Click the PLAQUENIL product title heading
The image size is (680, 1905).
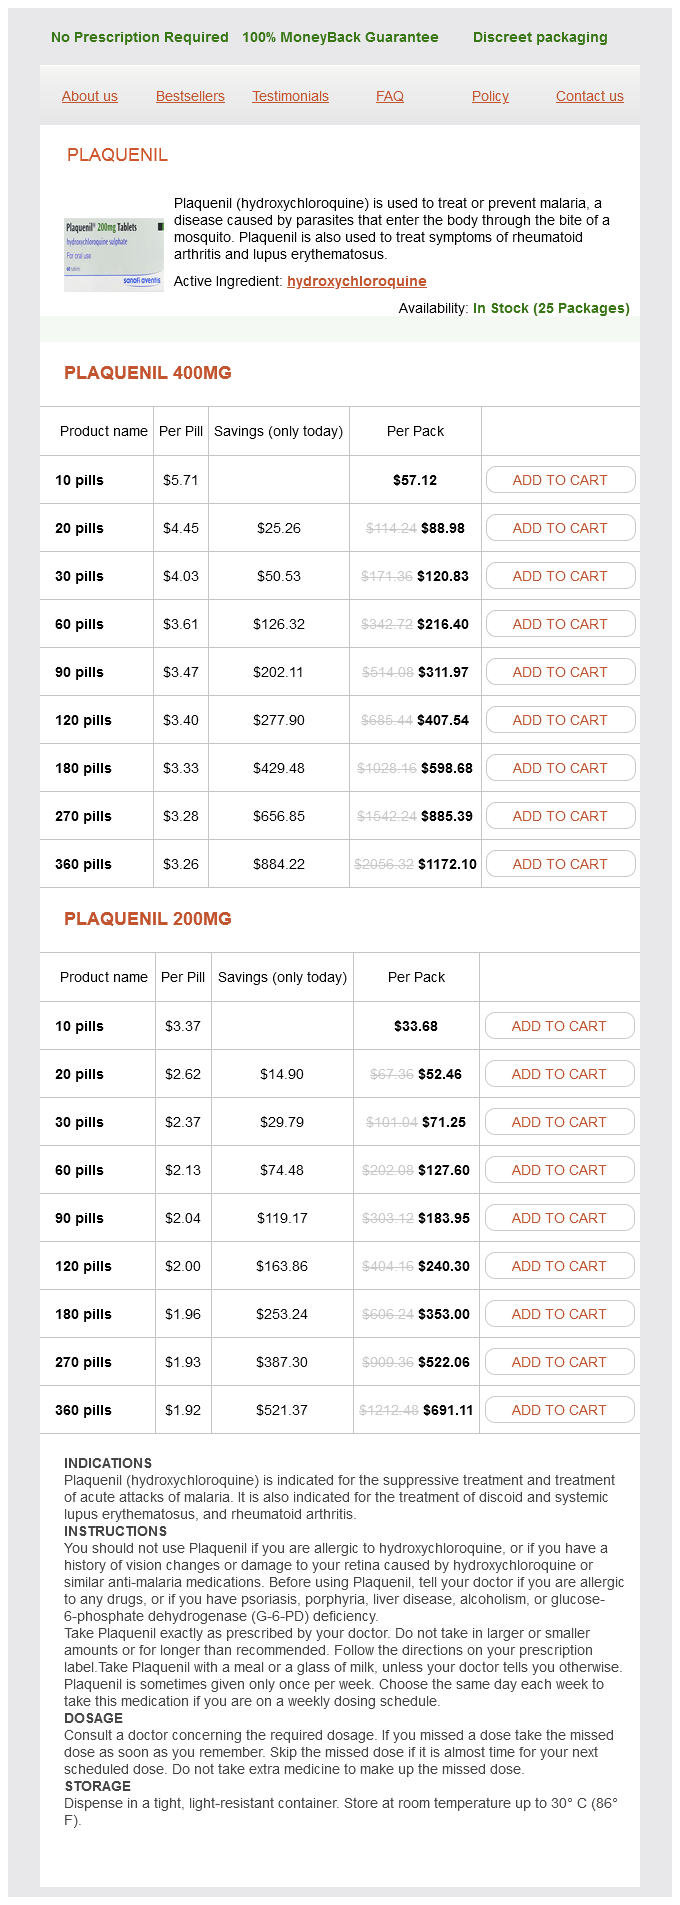pos(117,155)
